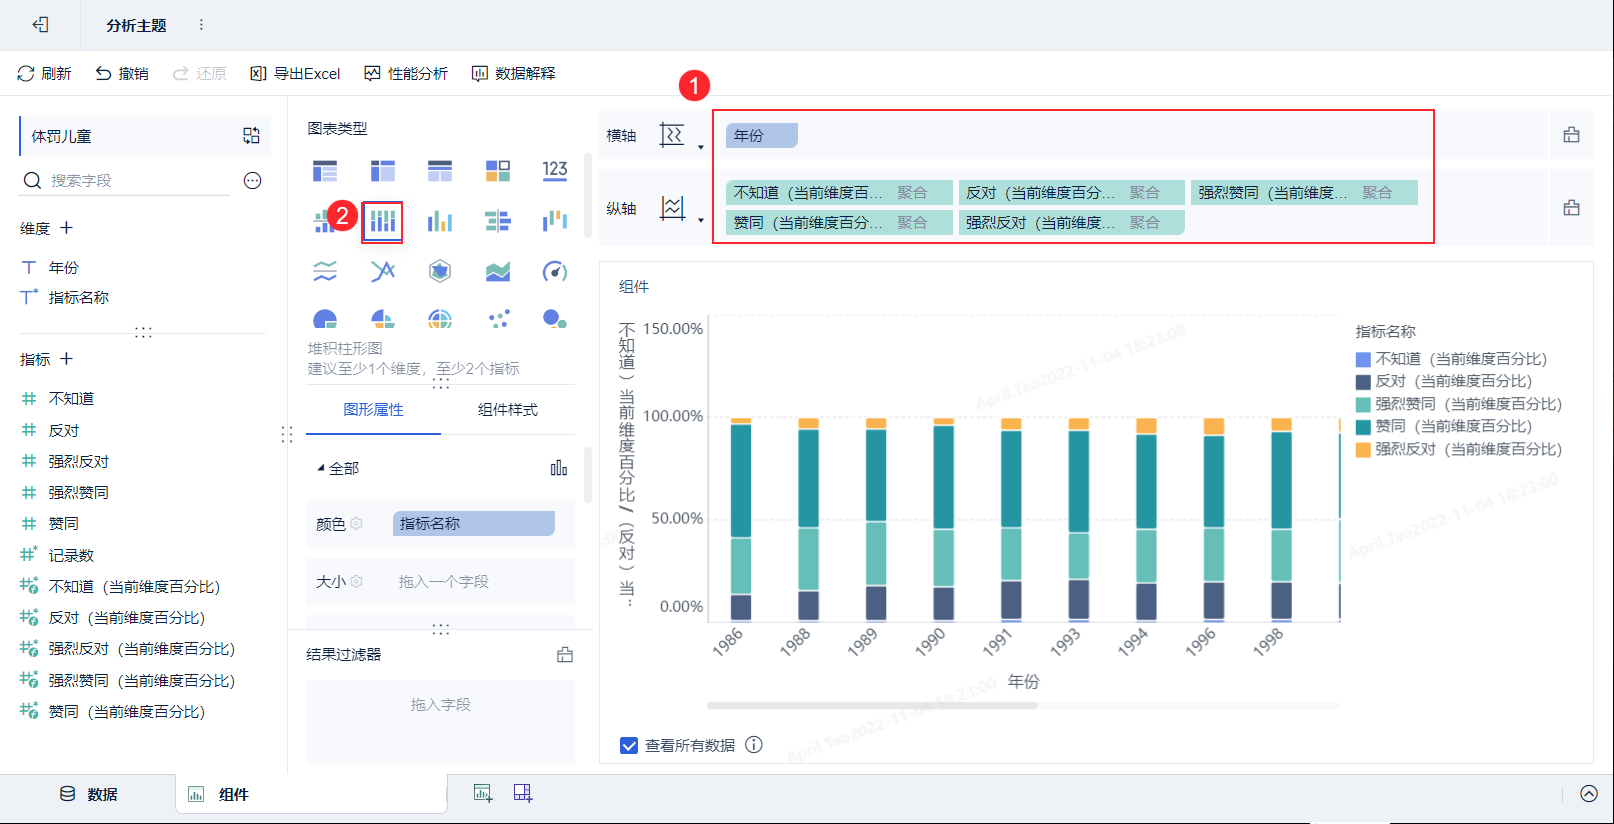Switch to the 图形属性 tab
This screenshot has width=1614, height=824.
(x=373, y=410)
